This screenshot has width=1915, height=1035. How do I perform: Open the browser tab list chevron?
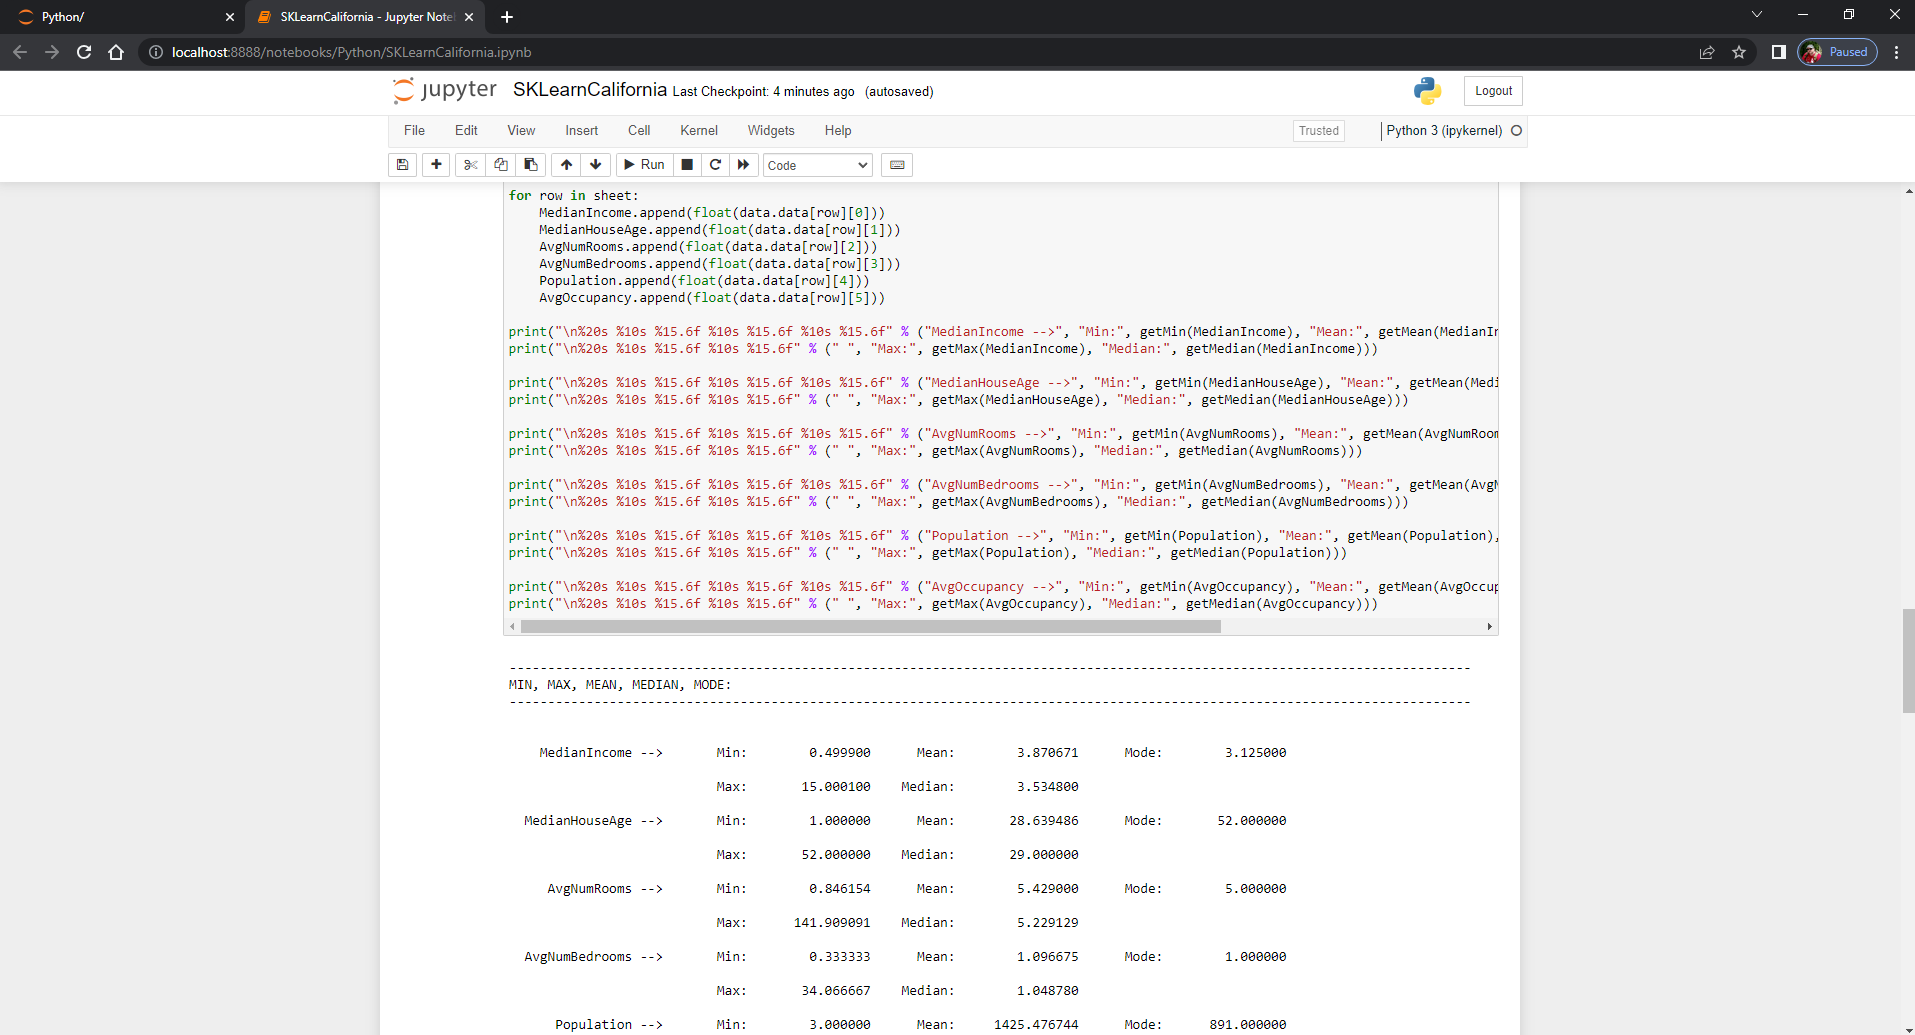pyautogui.click(x=1756, y=14)
